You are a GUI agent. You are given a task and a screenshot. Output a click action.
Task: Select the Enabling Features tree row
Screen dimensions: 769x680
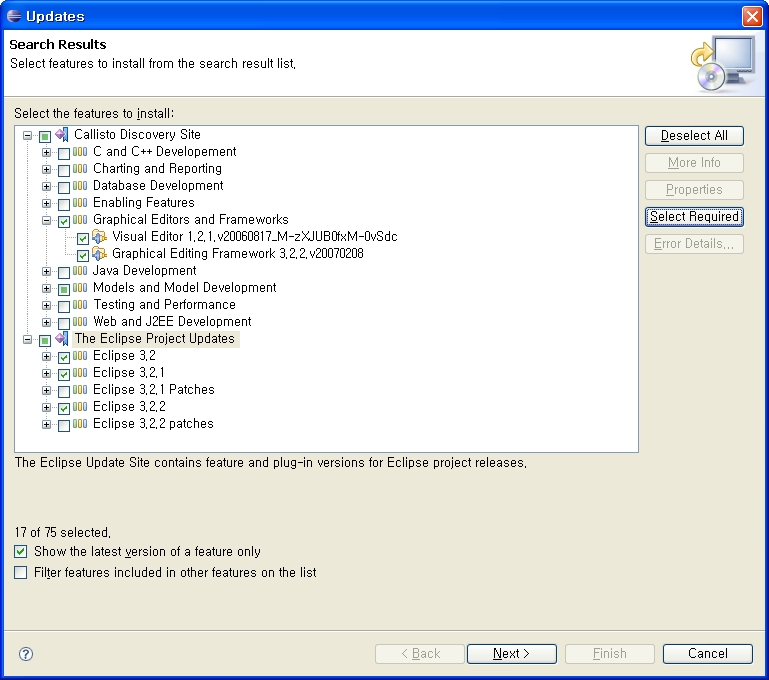(144, 202)
